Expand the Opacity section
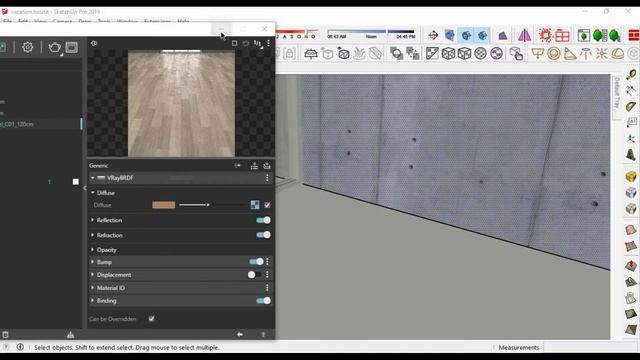 pos(93,249)
